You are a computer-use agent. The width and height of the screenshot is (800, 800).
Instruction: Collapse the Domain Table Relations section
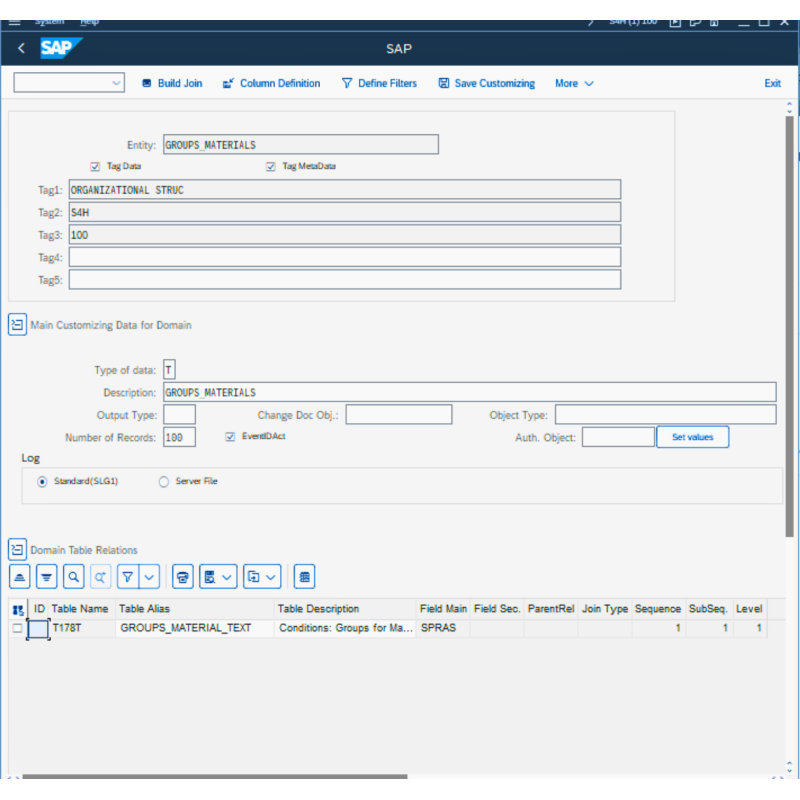click(x=17, y=550)
